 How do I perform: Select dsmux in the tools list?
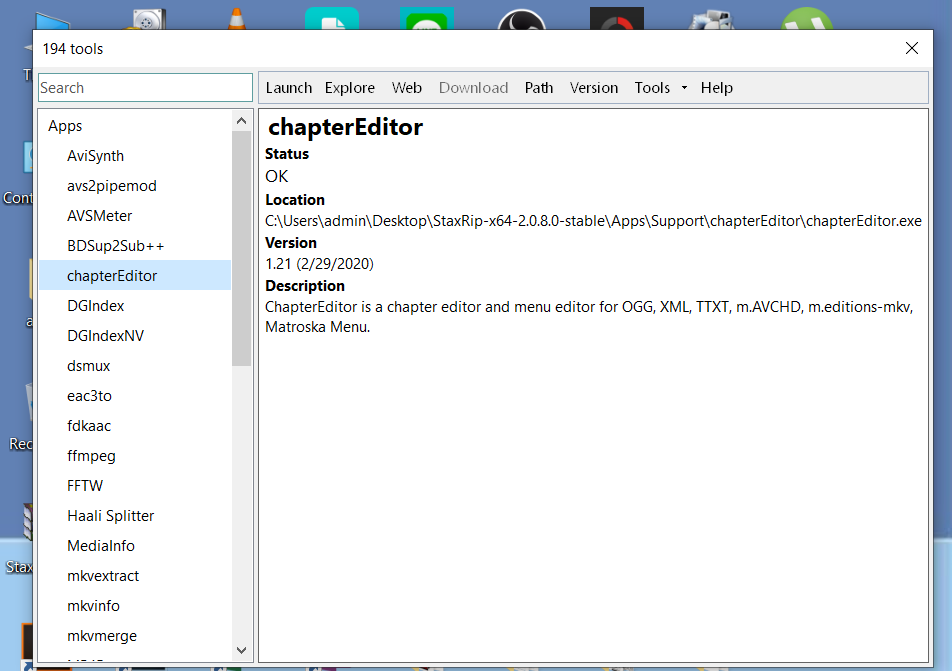89,366
